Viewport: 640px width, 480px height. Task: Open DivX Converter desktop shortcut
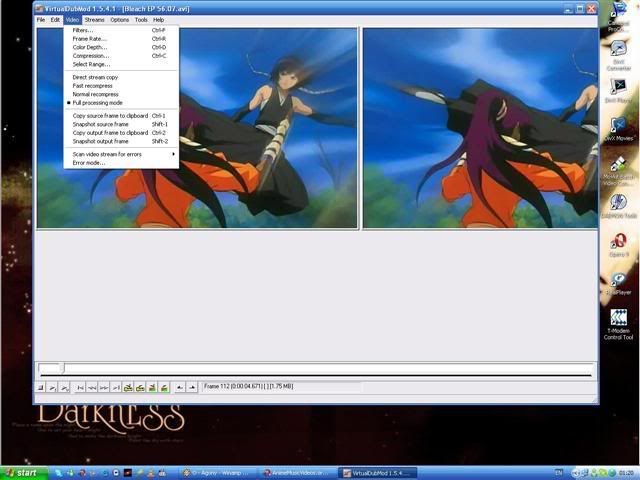[x=618, y=55]
